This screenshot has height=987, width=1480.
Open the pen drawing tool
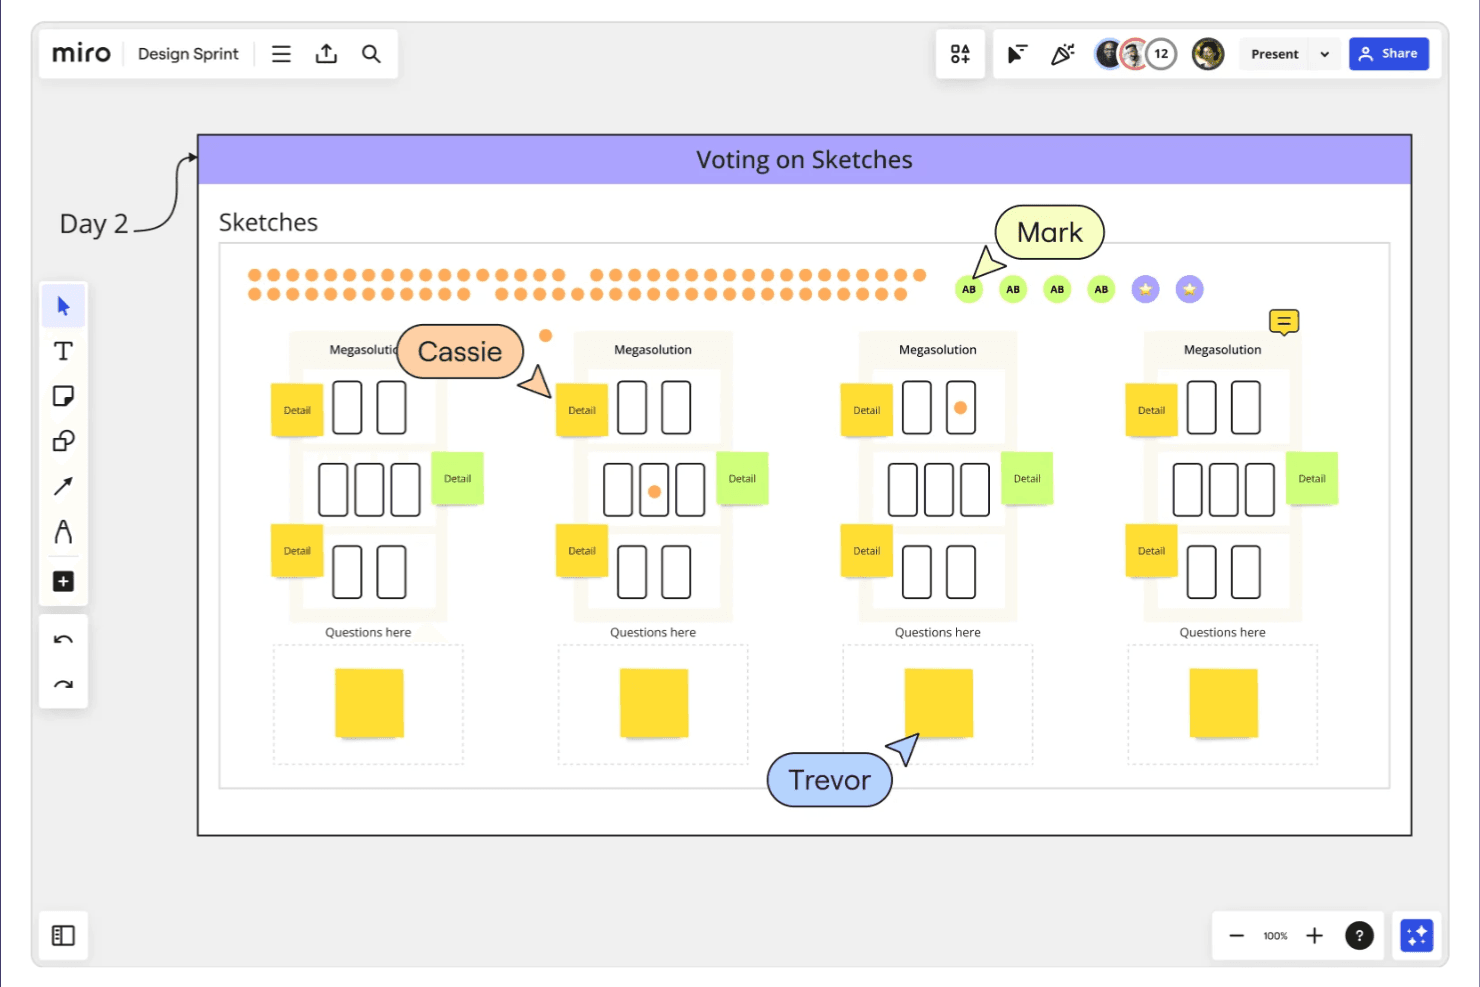[63, 531]
